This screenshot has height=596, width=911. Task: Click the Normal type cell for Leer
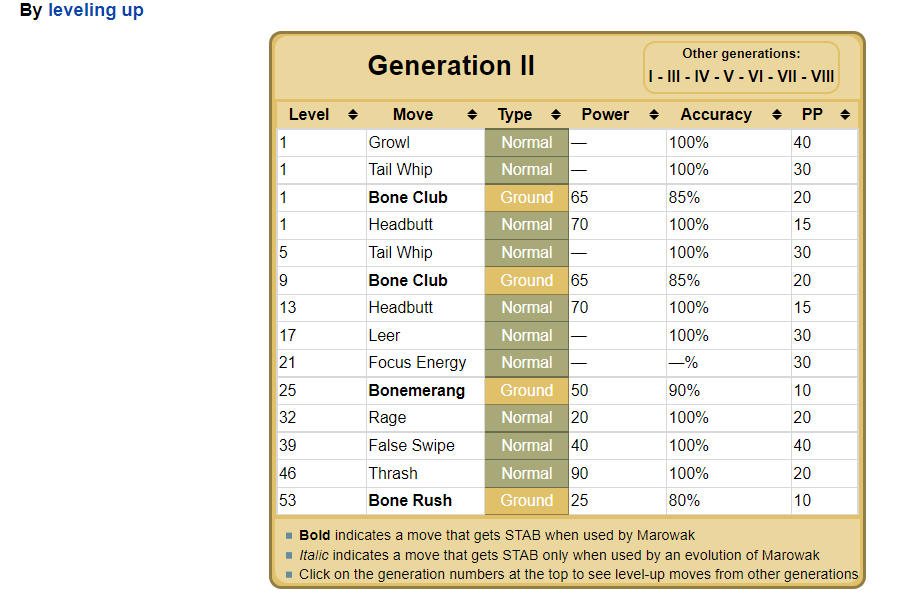[526, 335]
